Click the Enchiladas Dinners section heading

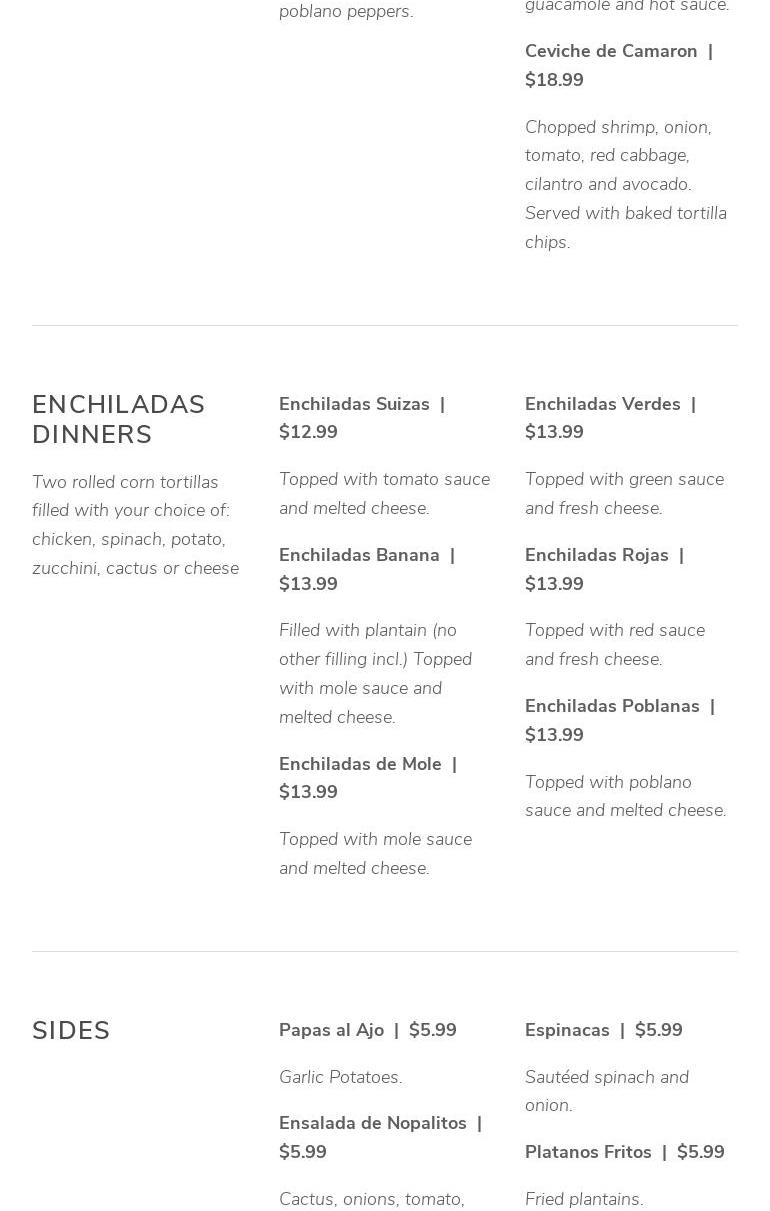click(x=118, y=419)
